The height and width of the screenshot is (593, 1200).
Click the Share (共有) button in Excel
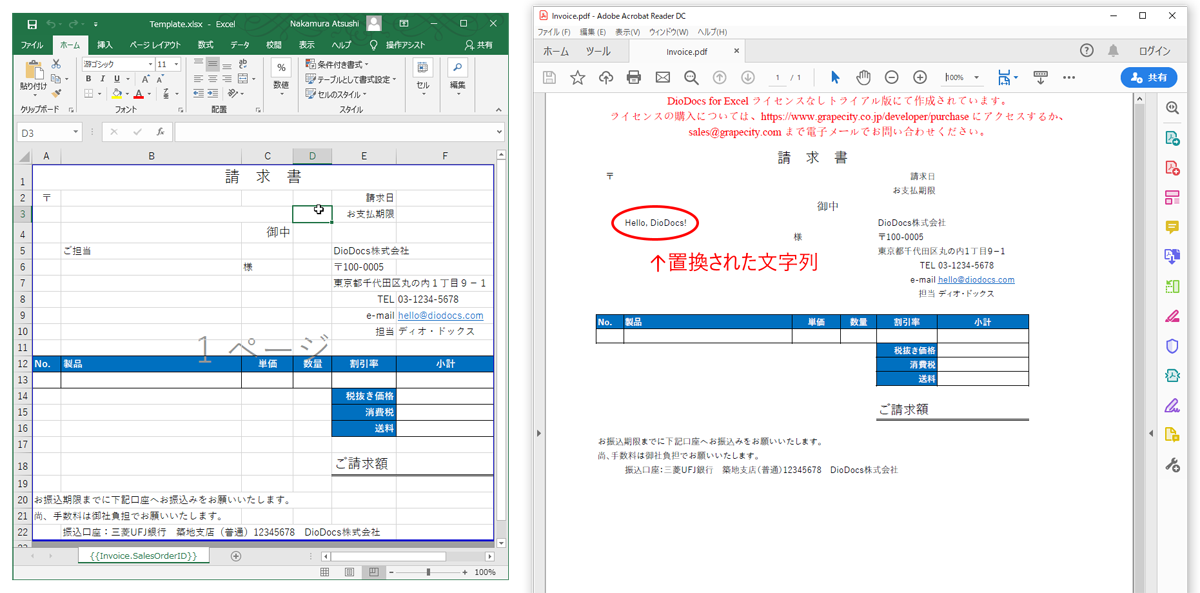click(478, 45)
